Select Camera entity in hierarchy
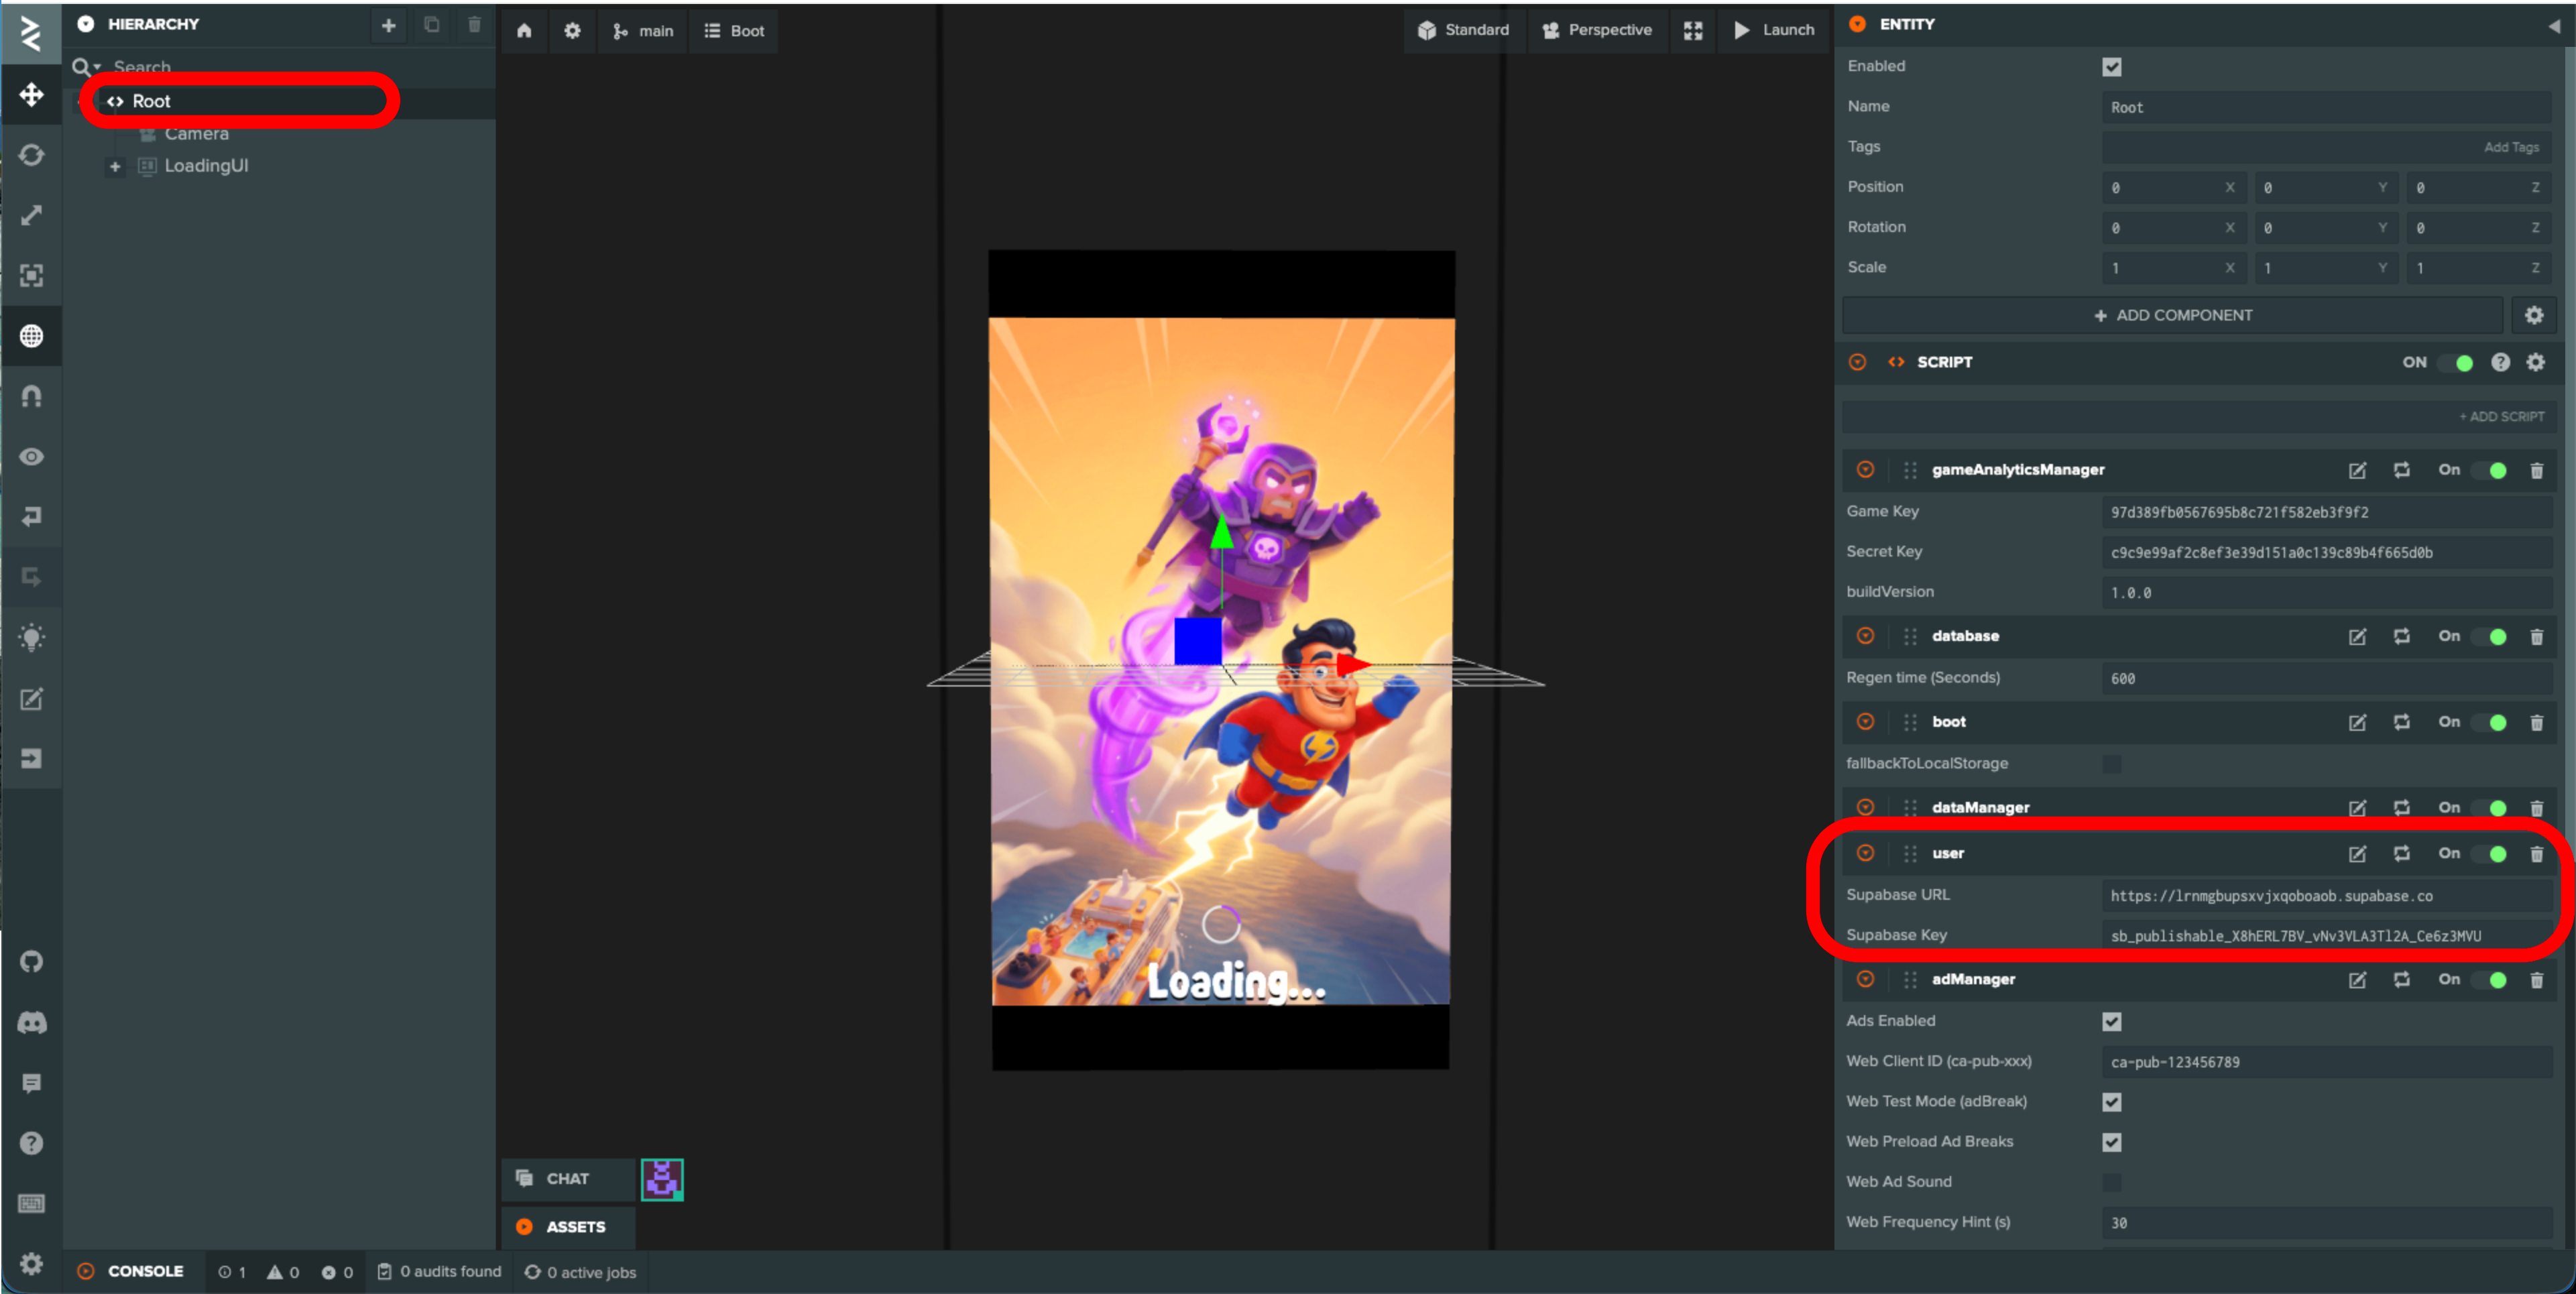The height and width of the screenshot is (1294, 2576). tap(197, 134)
